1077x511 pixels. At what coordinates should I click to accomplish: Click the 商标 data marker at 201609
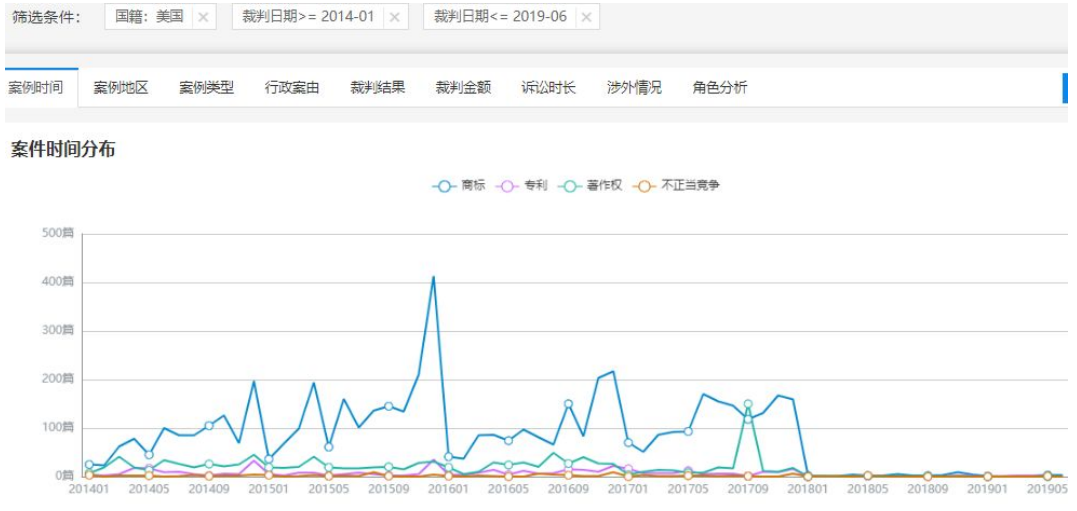pyautogui.click(x=568, y=405)
